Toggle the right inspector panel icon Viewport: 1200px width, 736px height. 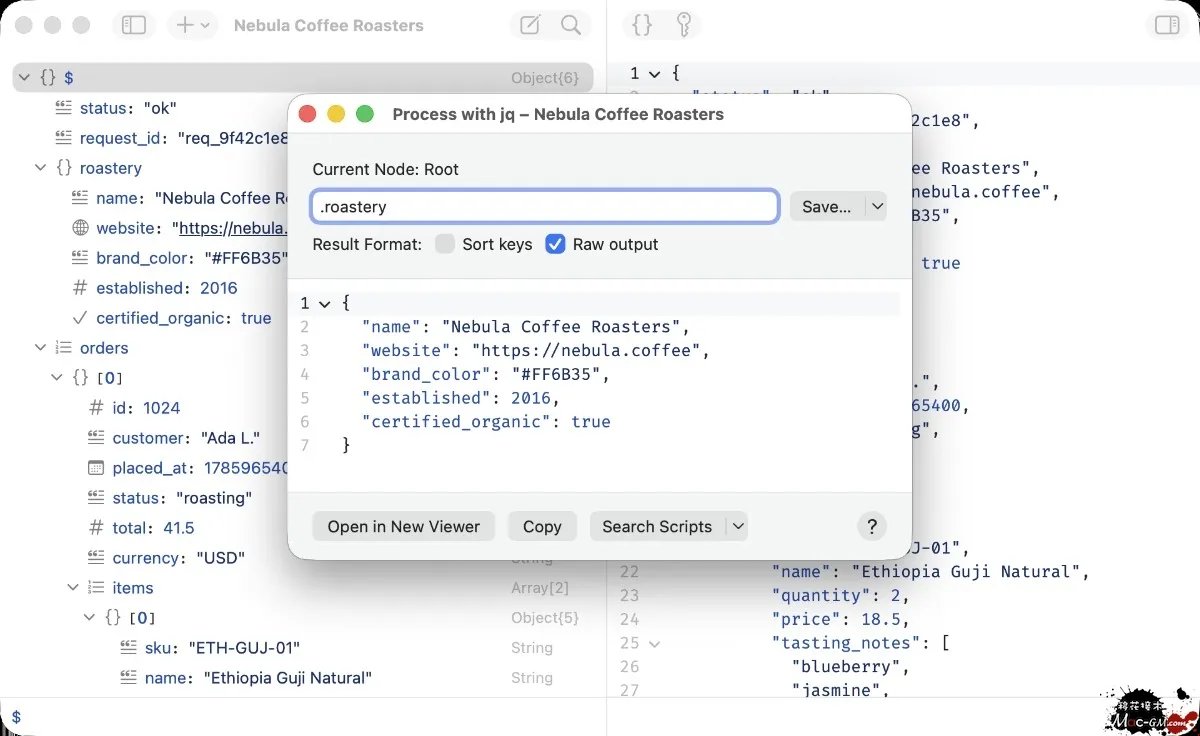click(x=1167, y=25)
